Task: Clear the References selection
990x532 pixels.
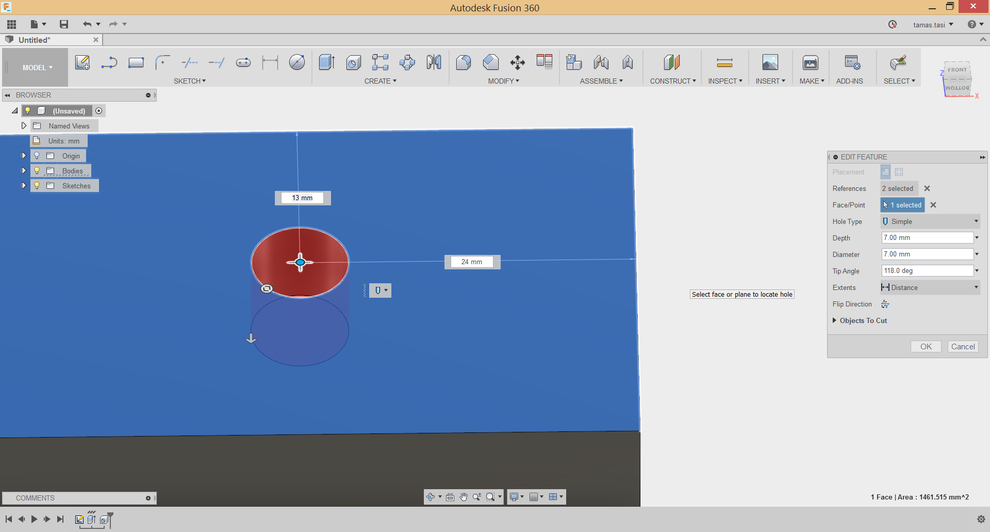Action: click(927, 189)
